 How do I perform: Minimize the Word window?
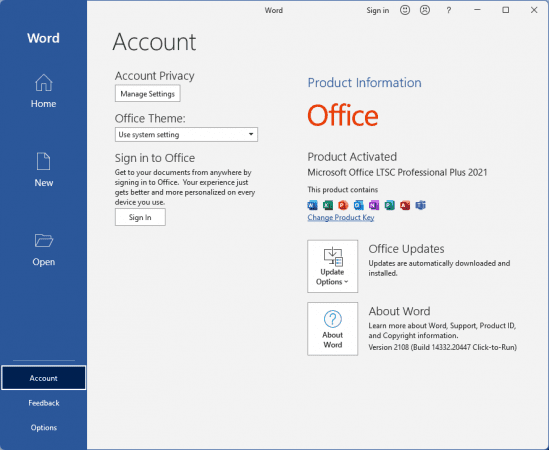[x=477, y=10]
